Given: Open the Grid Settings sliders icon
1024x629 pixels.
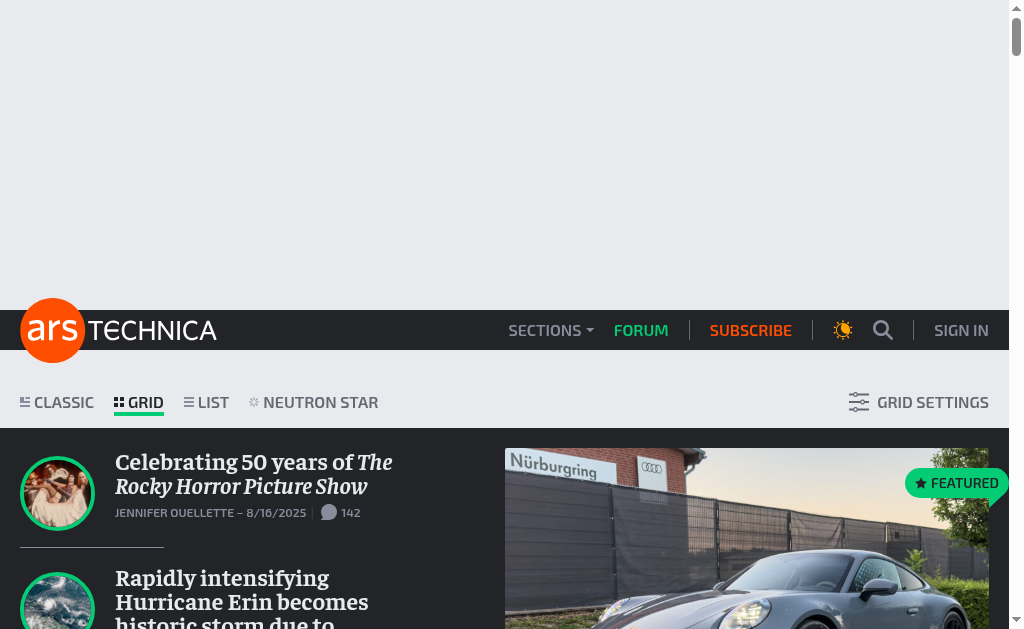Looking at the screenshot, I should pyautogui.click(x=859, y=402).
